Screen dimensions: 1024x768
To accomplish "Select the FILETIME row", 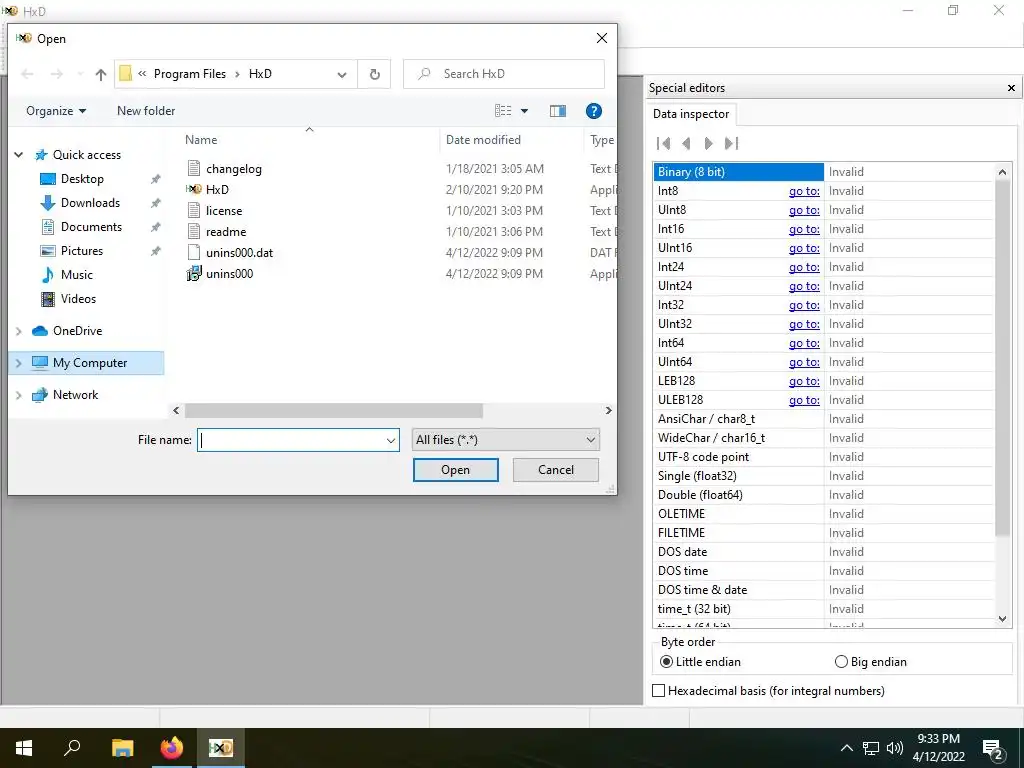I will point(824,533).
